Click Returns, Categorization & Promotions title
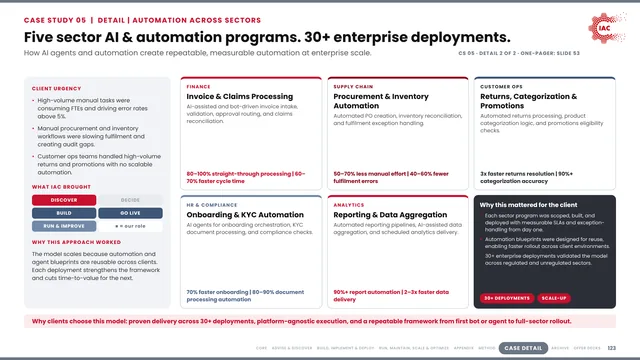Viewport: 640px width, 360px height. click(529, 101)
